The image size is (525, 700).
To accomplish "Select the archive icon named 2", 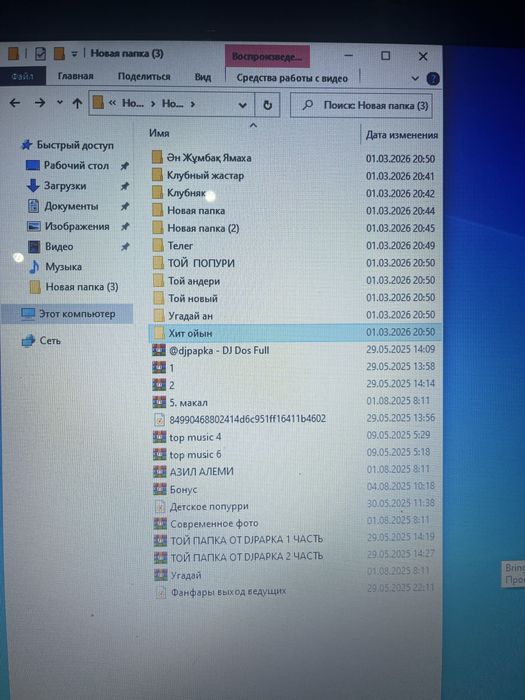I will (x=159, y=384).
